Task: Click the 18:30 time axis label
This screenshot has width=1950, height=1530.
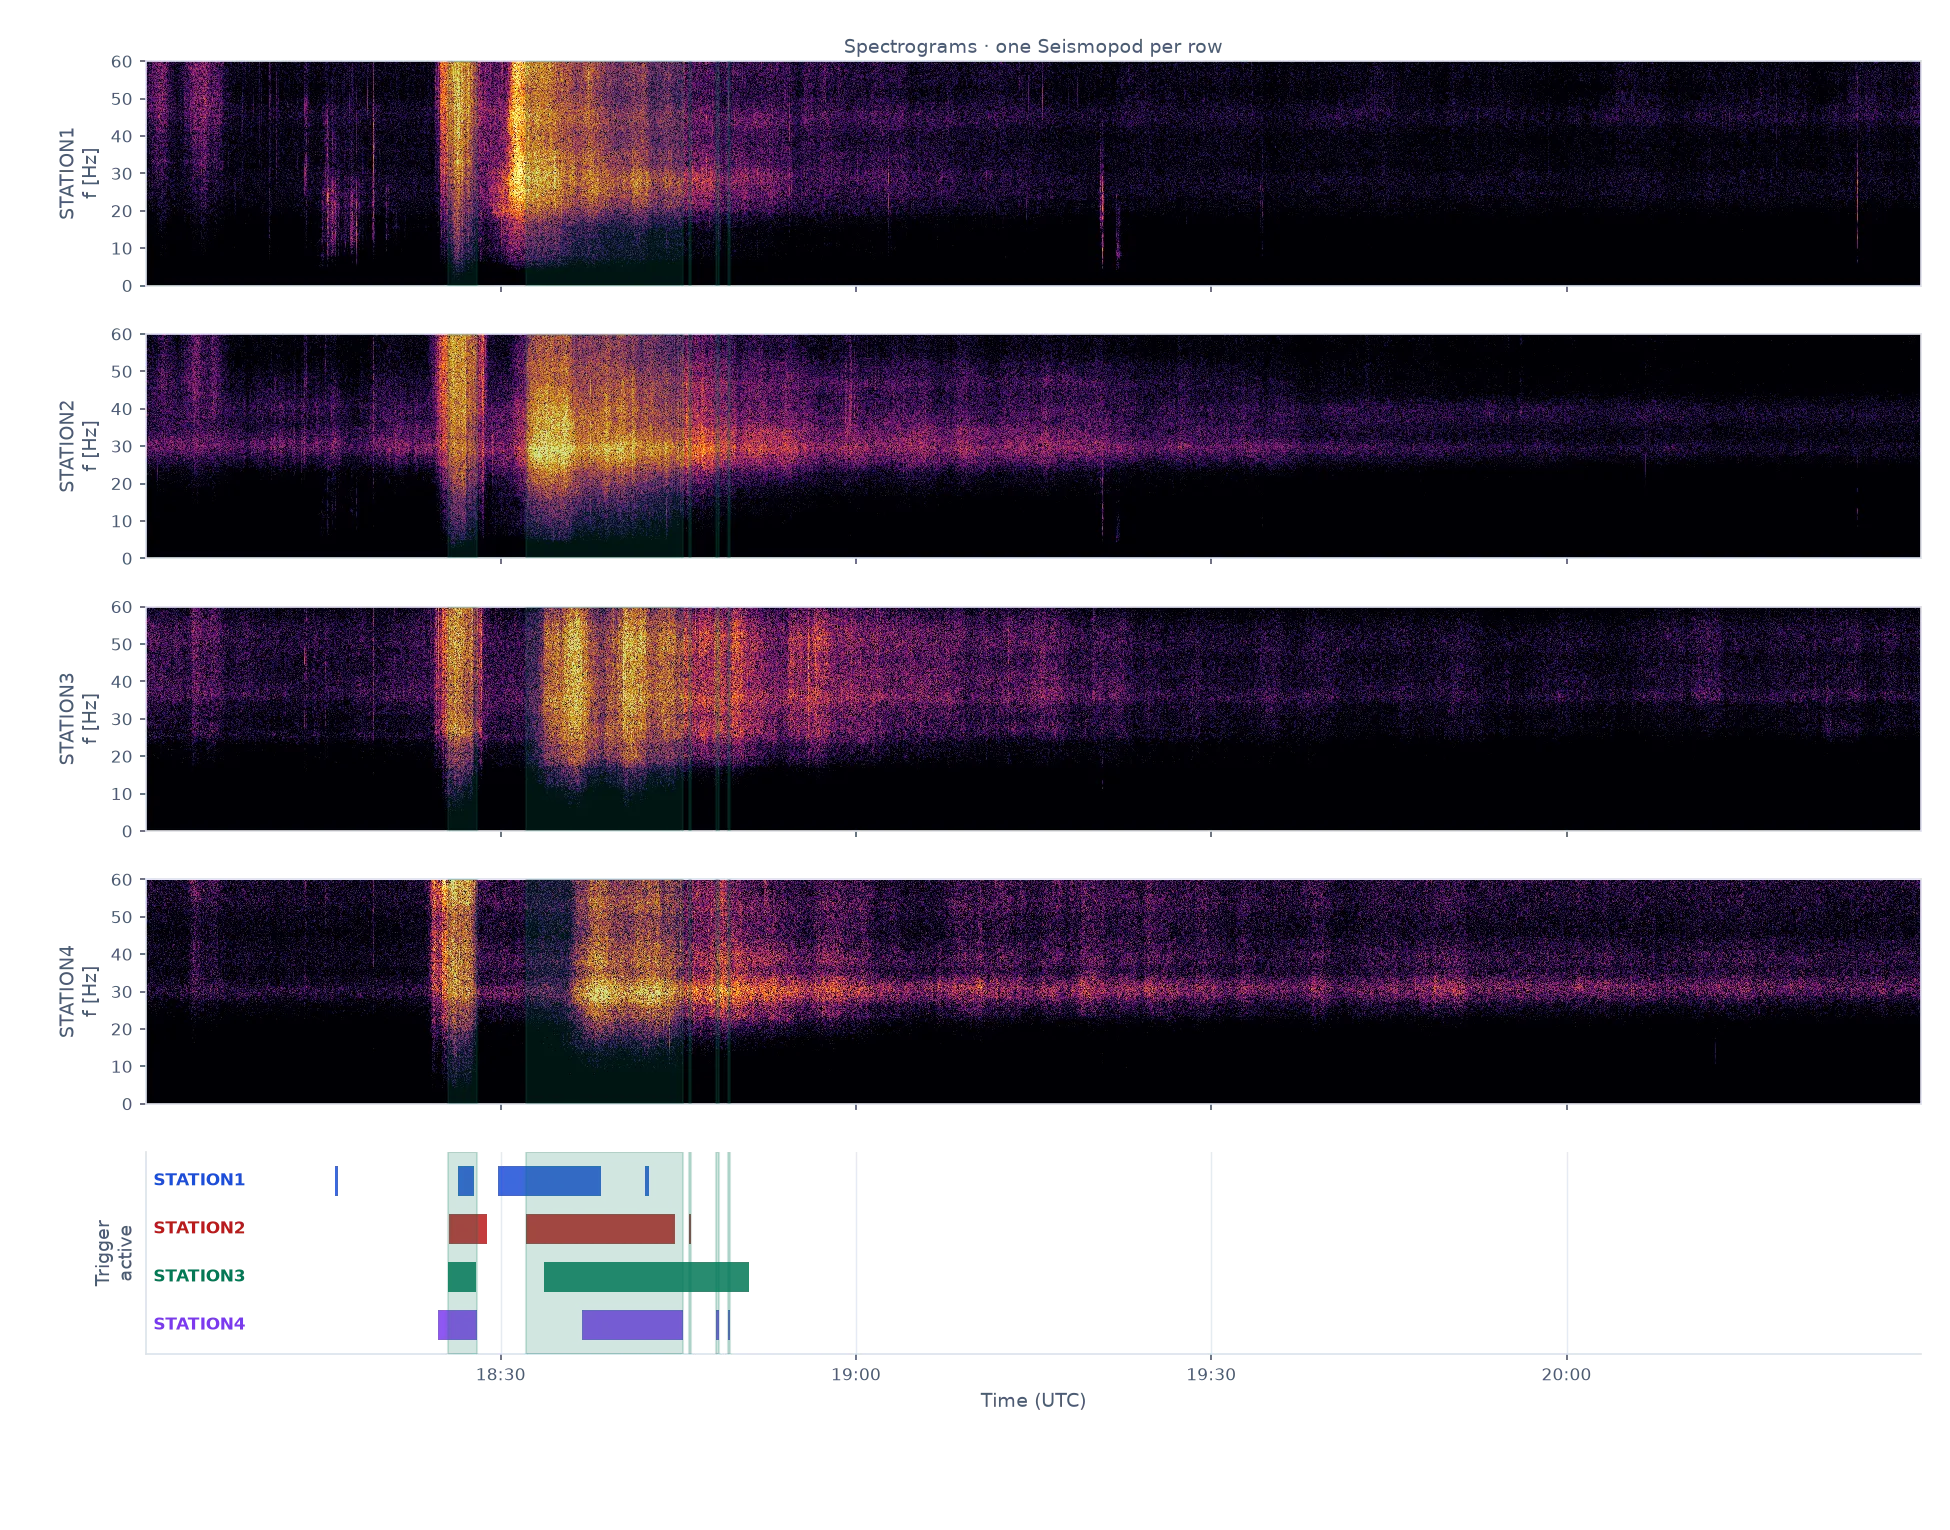Action: click(500, 1375)
